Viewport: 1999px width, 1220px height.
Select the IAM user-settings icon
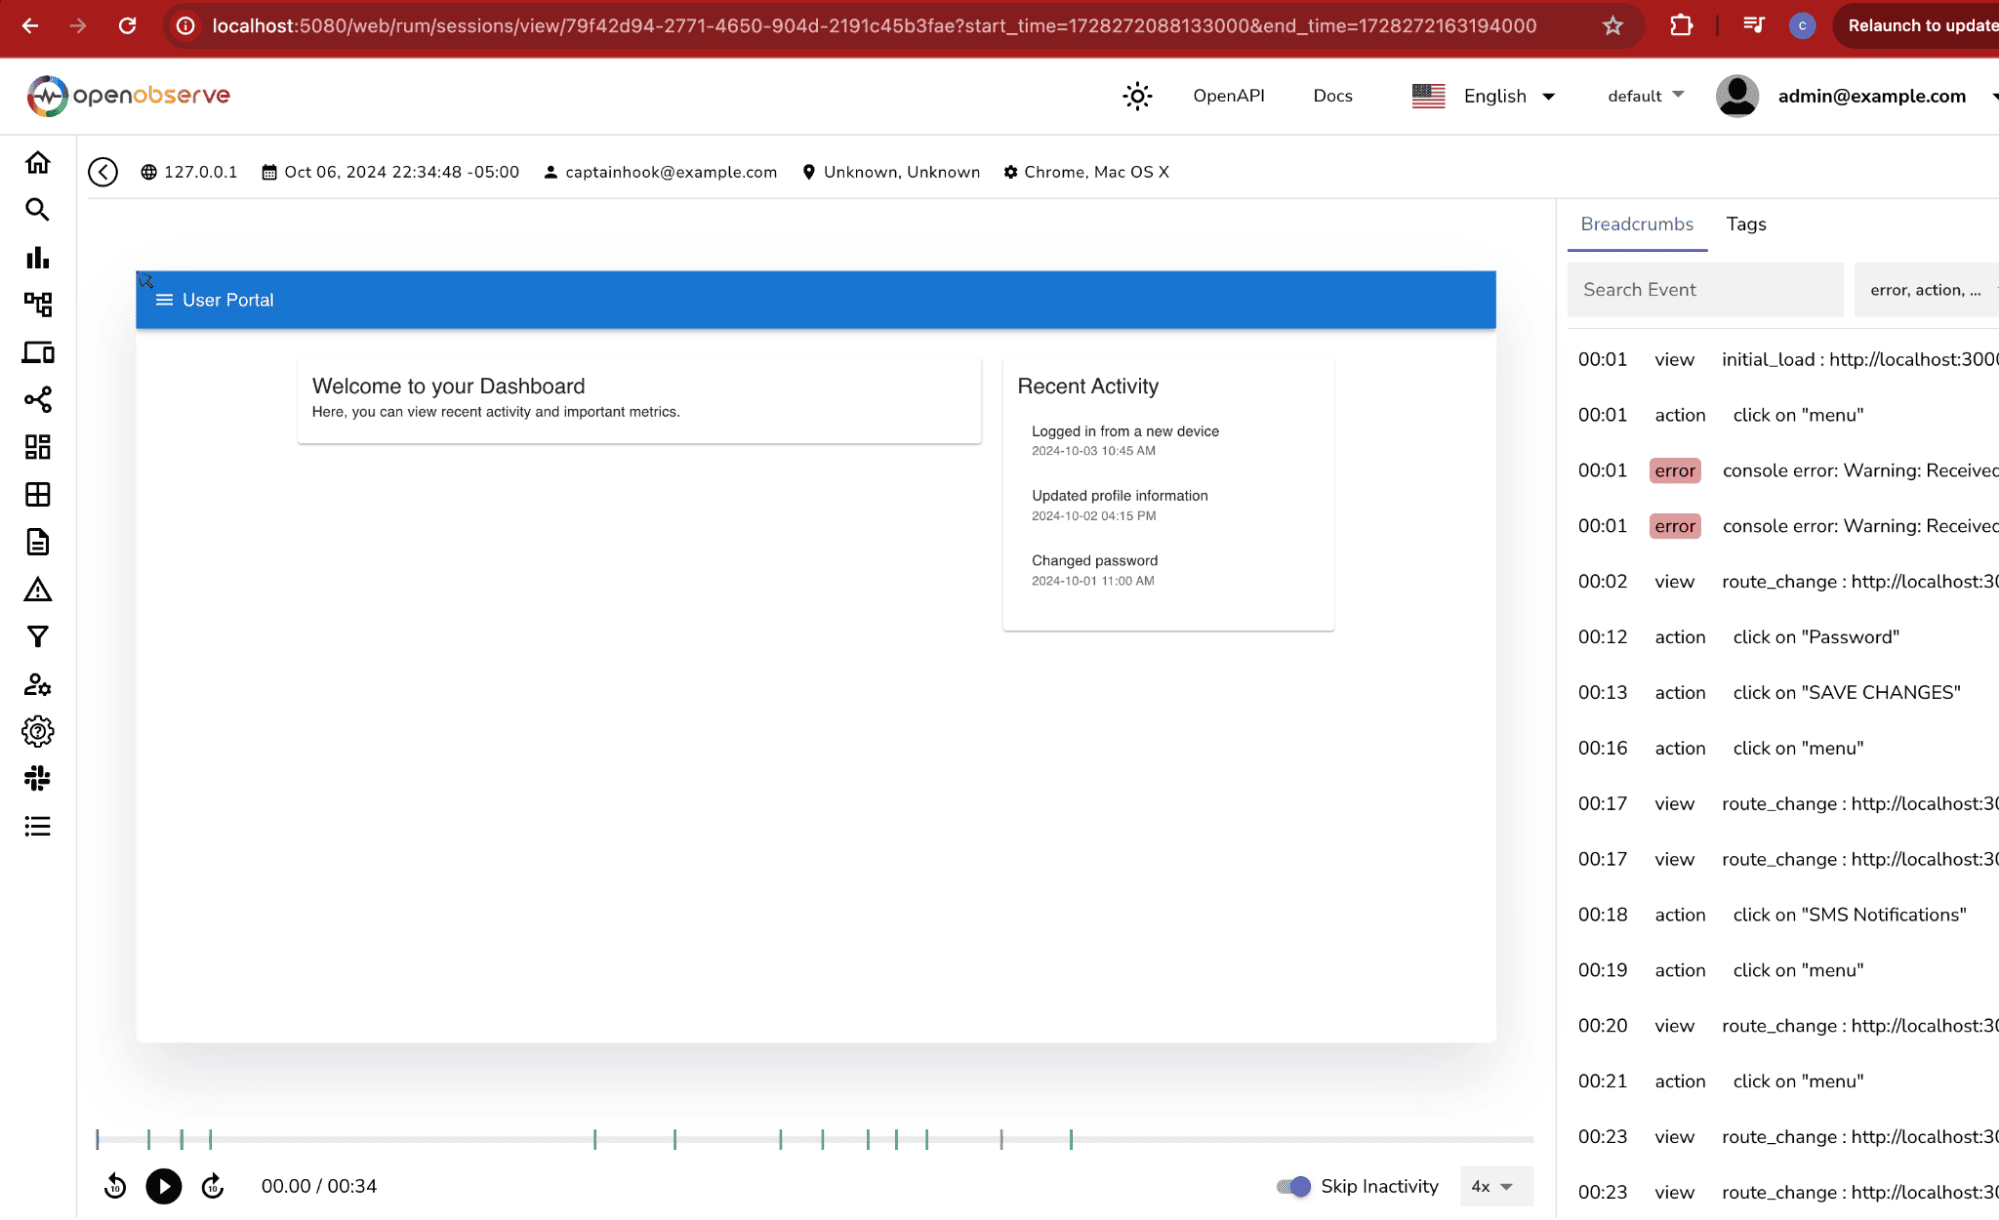(x=37, y=684)
